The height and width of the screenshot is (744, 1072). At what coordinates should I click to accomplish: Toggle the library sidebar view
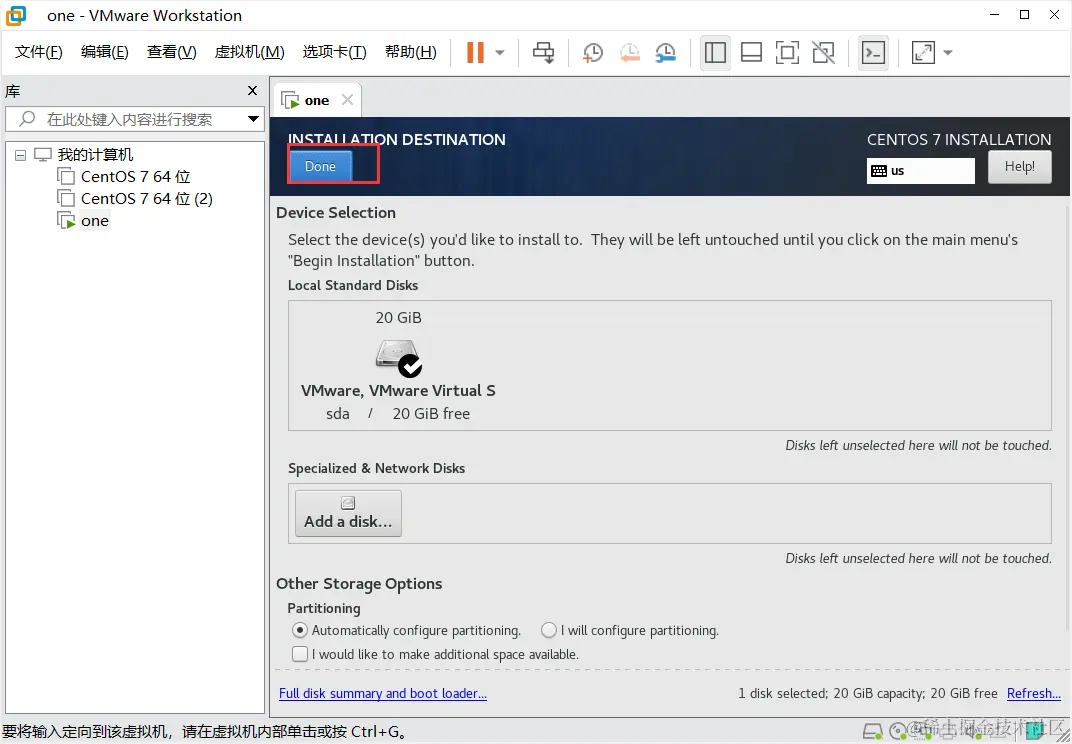pyautogui.click(x=715, y=53)
